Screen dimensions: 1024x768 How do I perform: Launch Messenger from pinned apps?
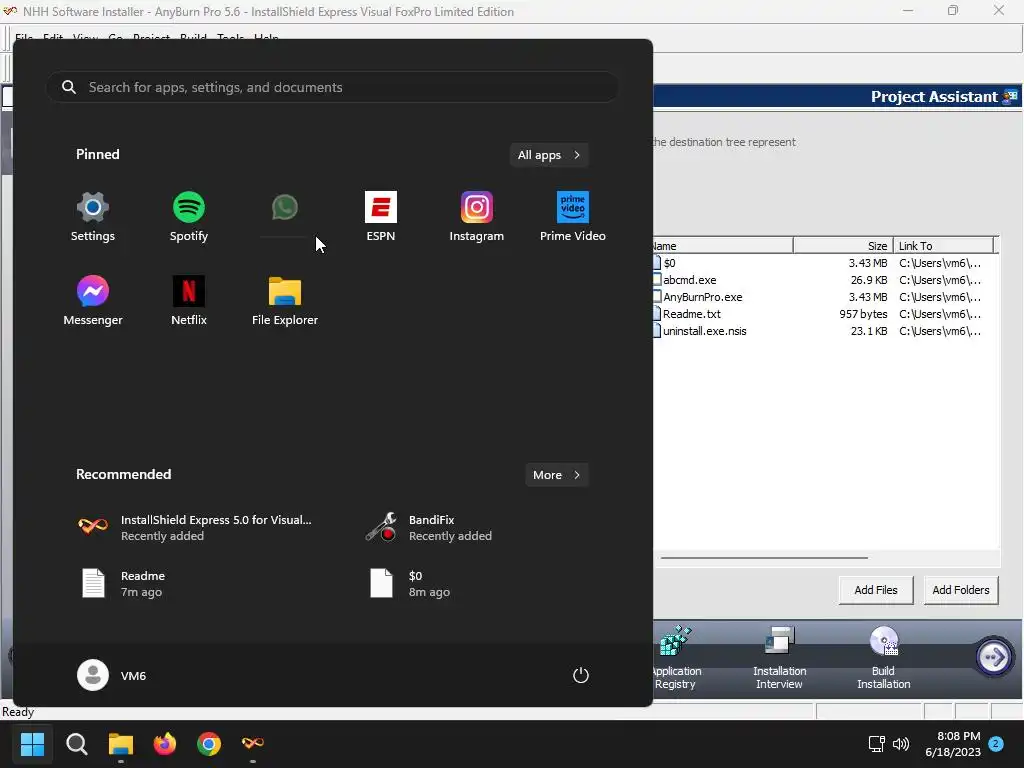93,300
